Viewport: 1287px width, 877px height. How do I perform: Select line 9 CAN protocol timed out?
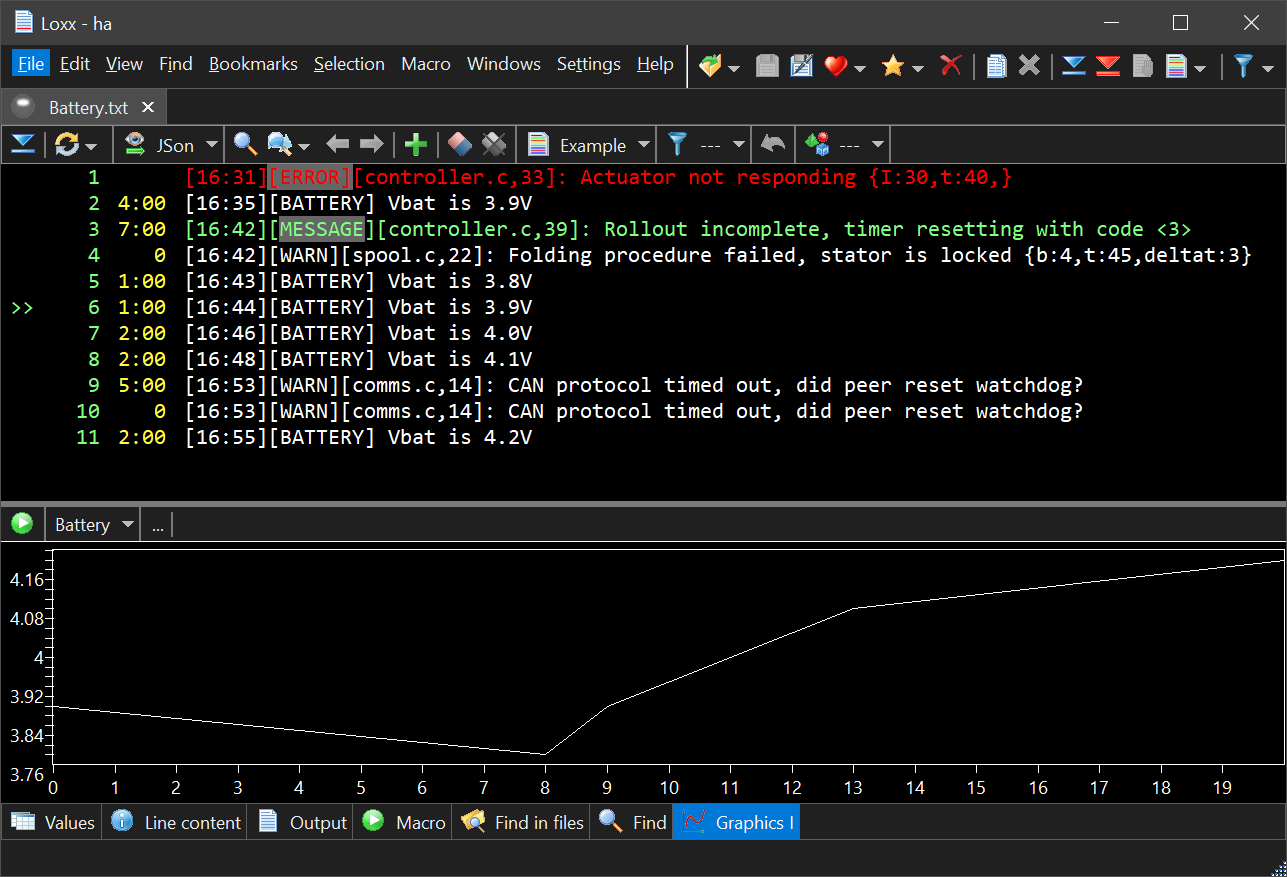point(634,385)
